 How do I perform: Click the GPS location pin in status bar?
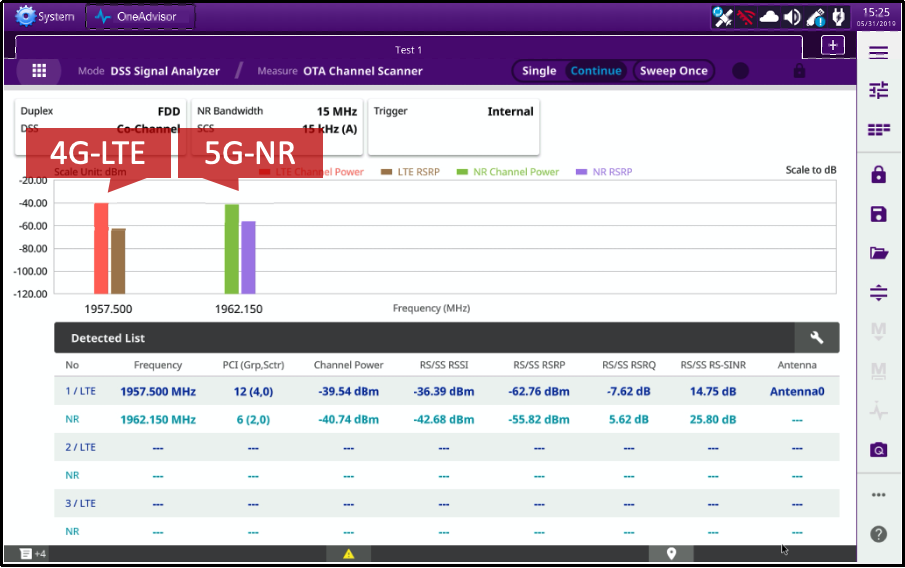point(671,554)
